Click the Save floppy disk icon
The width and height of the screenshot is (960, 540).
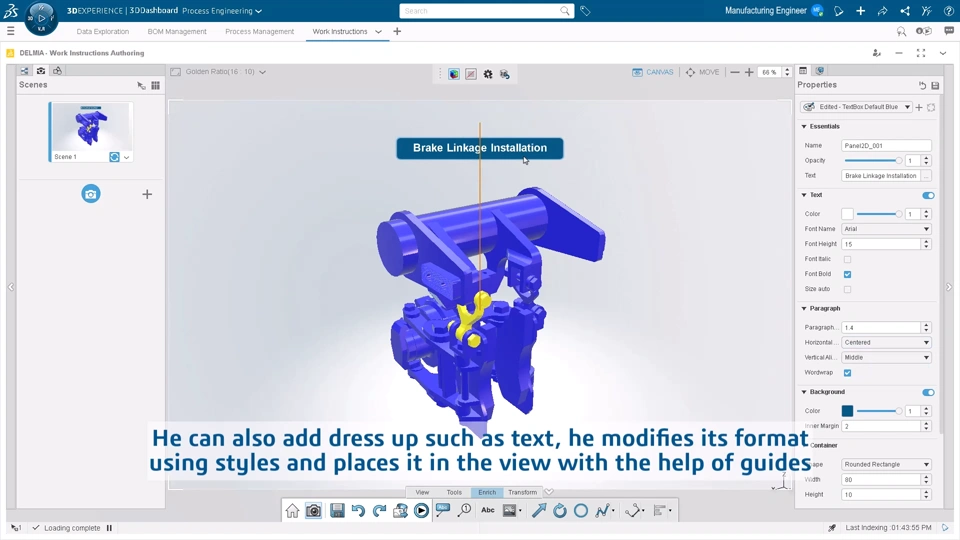tap(337, 511)
